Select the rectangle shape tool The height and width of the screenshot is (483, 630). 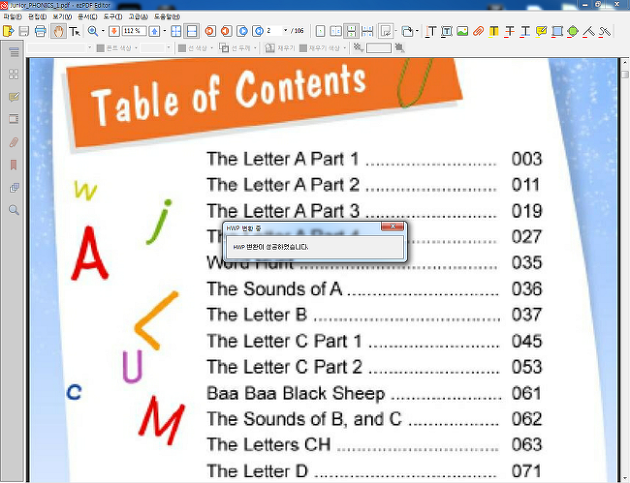click(557, 31)
